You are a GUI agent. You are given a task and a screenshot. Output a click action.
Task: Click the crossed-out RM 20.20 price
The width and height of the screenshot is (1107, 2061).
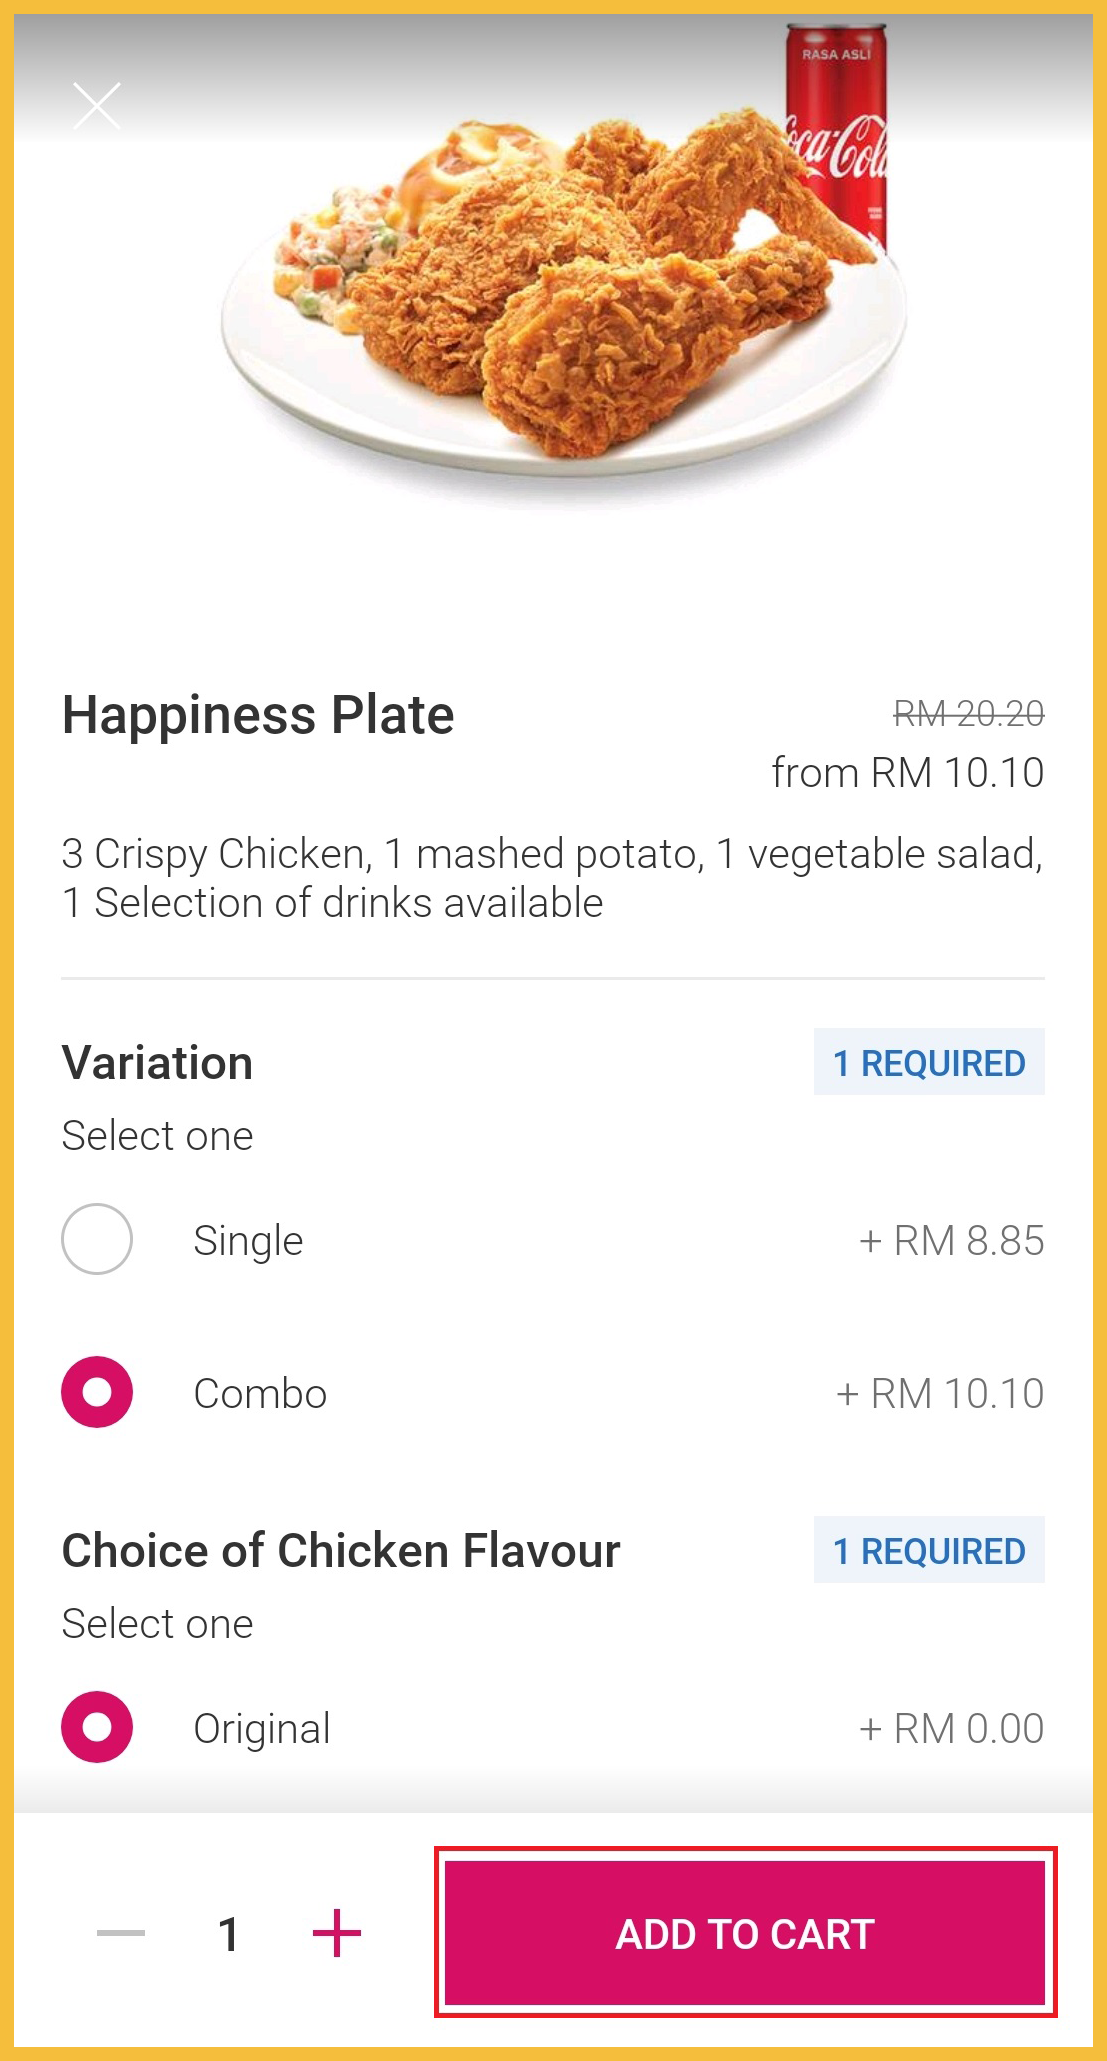pos(968,714)
